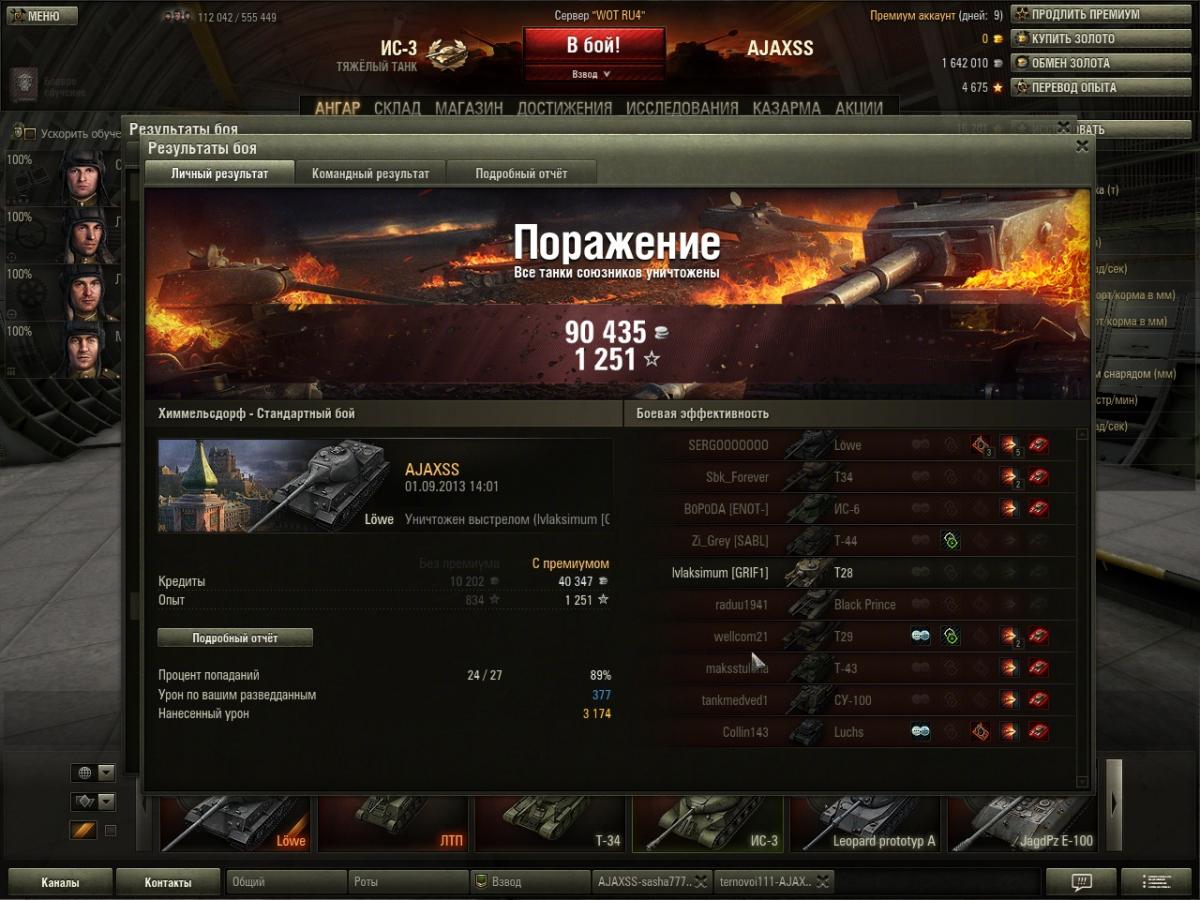Viewport: 1200px width, 900px height.
Task: Open the vehicle type filter dropdown
Action: (93, 802)
